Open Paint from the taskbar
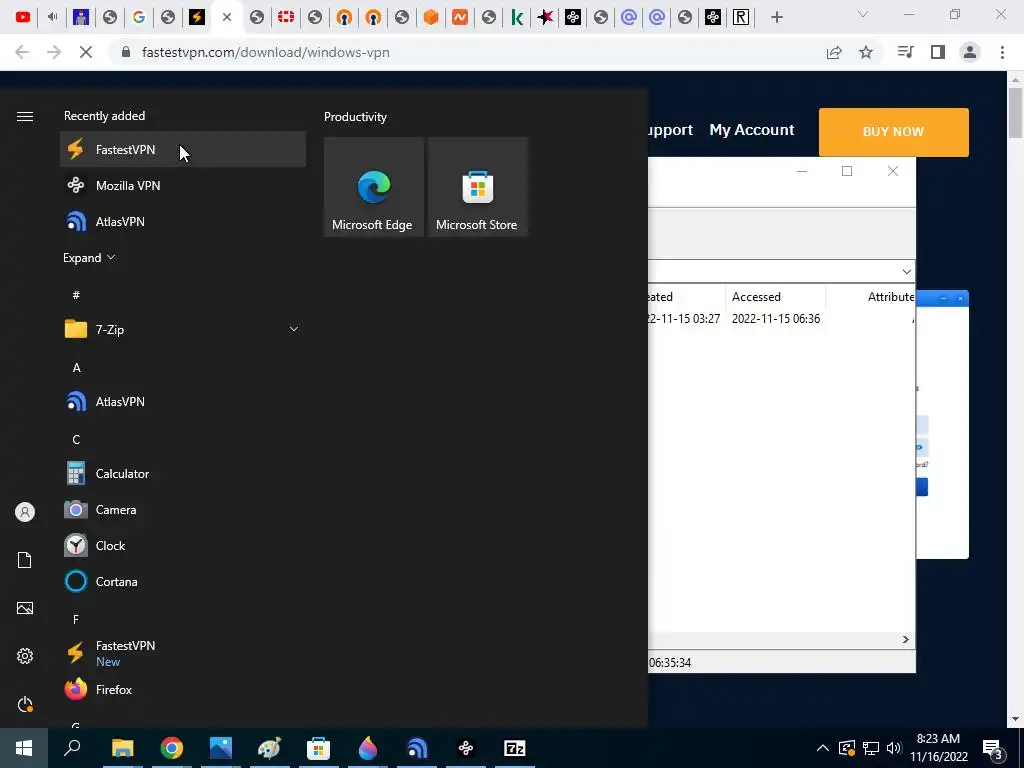1024x768 pixels. pos(269,748)
